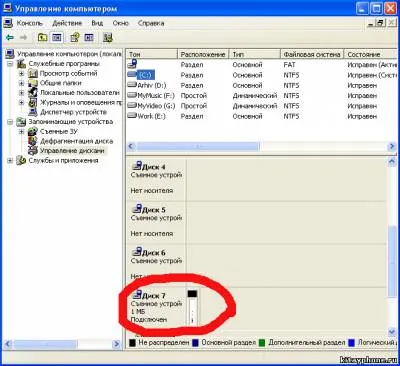Click the Диск 7 removable device icon

coord(137,295)
